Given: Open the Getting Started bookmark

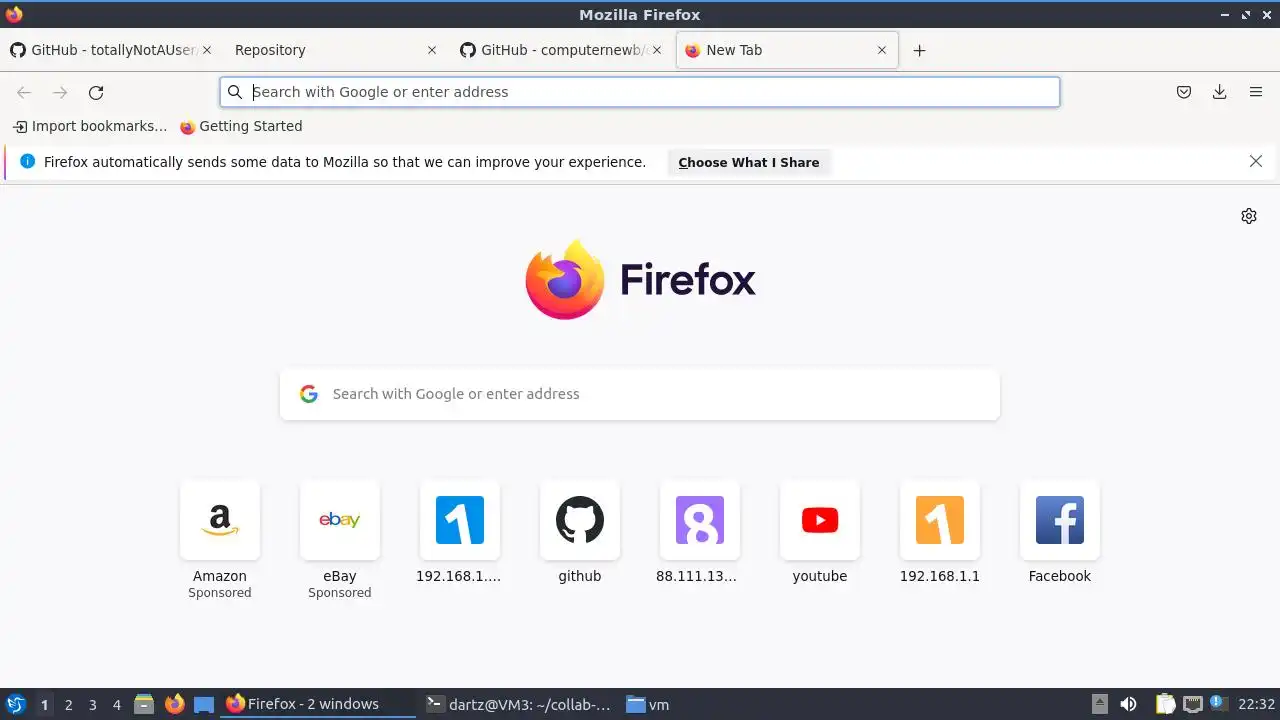Looking at the screenshot, I should pyautogui.click(x=241, y=126).
